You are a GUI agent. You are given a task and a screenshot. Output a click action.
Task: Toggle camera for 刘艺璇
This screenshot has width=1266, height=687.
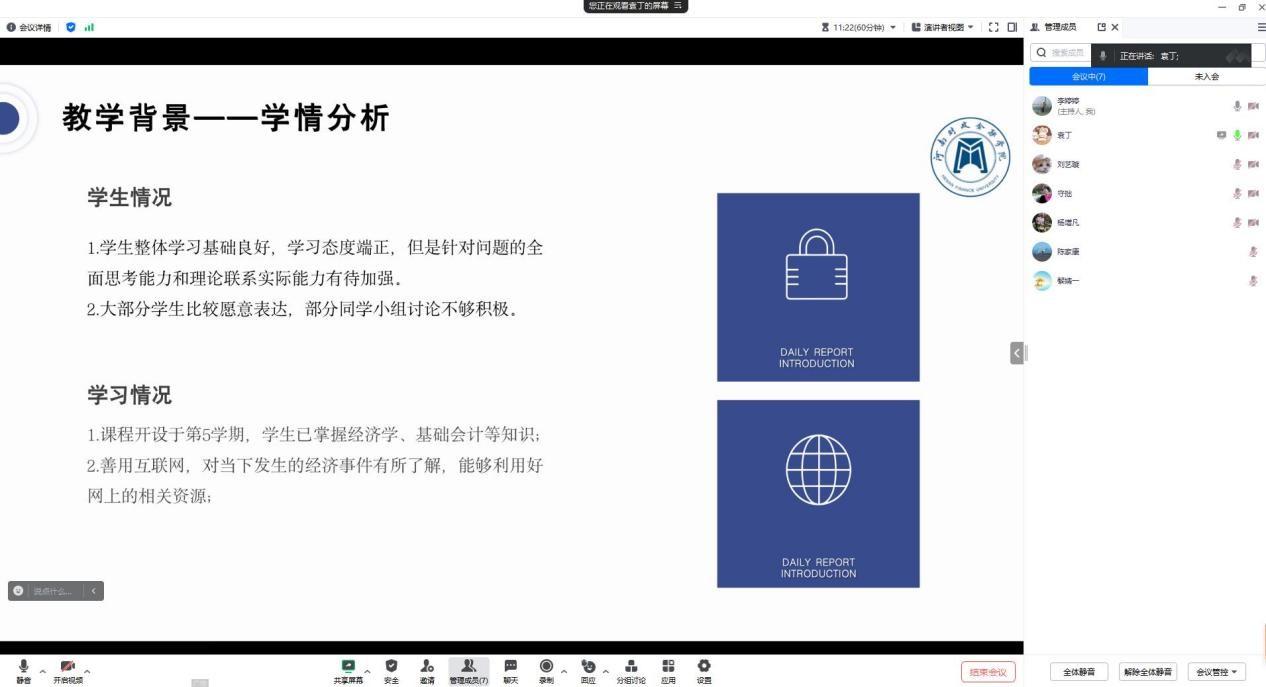(x=1253, y=164)
